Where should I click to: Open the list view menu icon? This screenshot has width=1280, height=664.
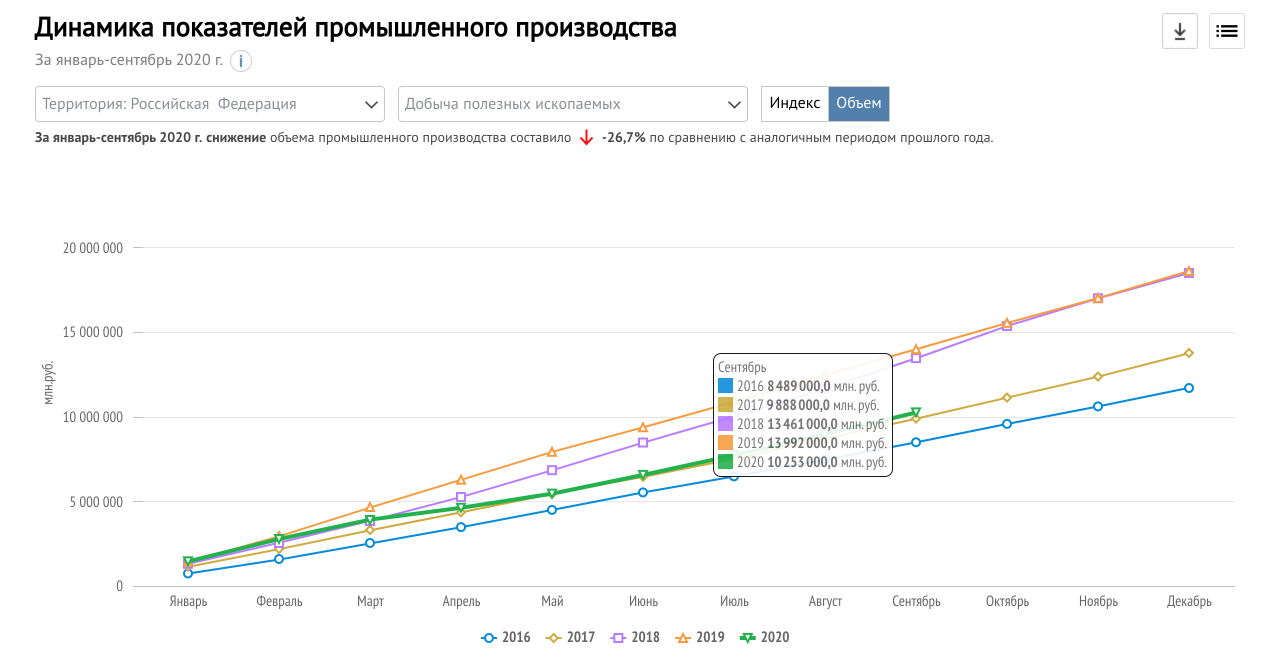coord(1226,31)
